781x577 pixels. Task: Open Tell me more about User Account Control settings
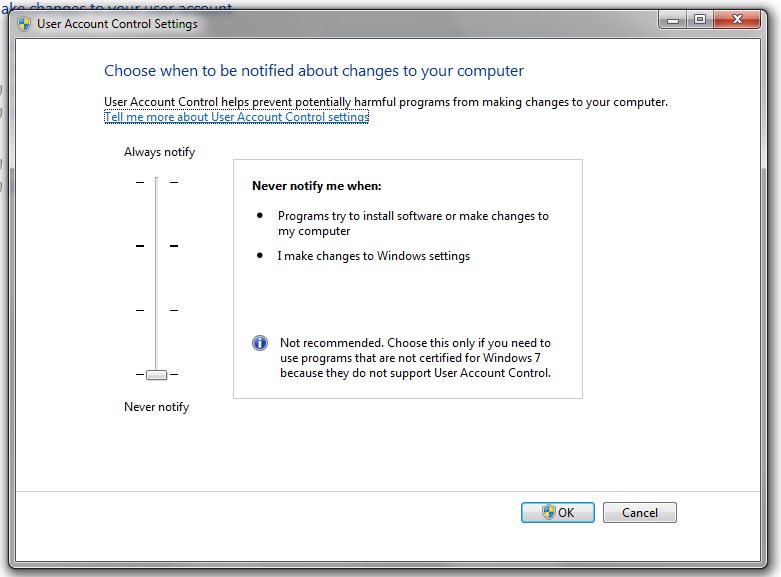pyautogui.click(x=236, y=117)
